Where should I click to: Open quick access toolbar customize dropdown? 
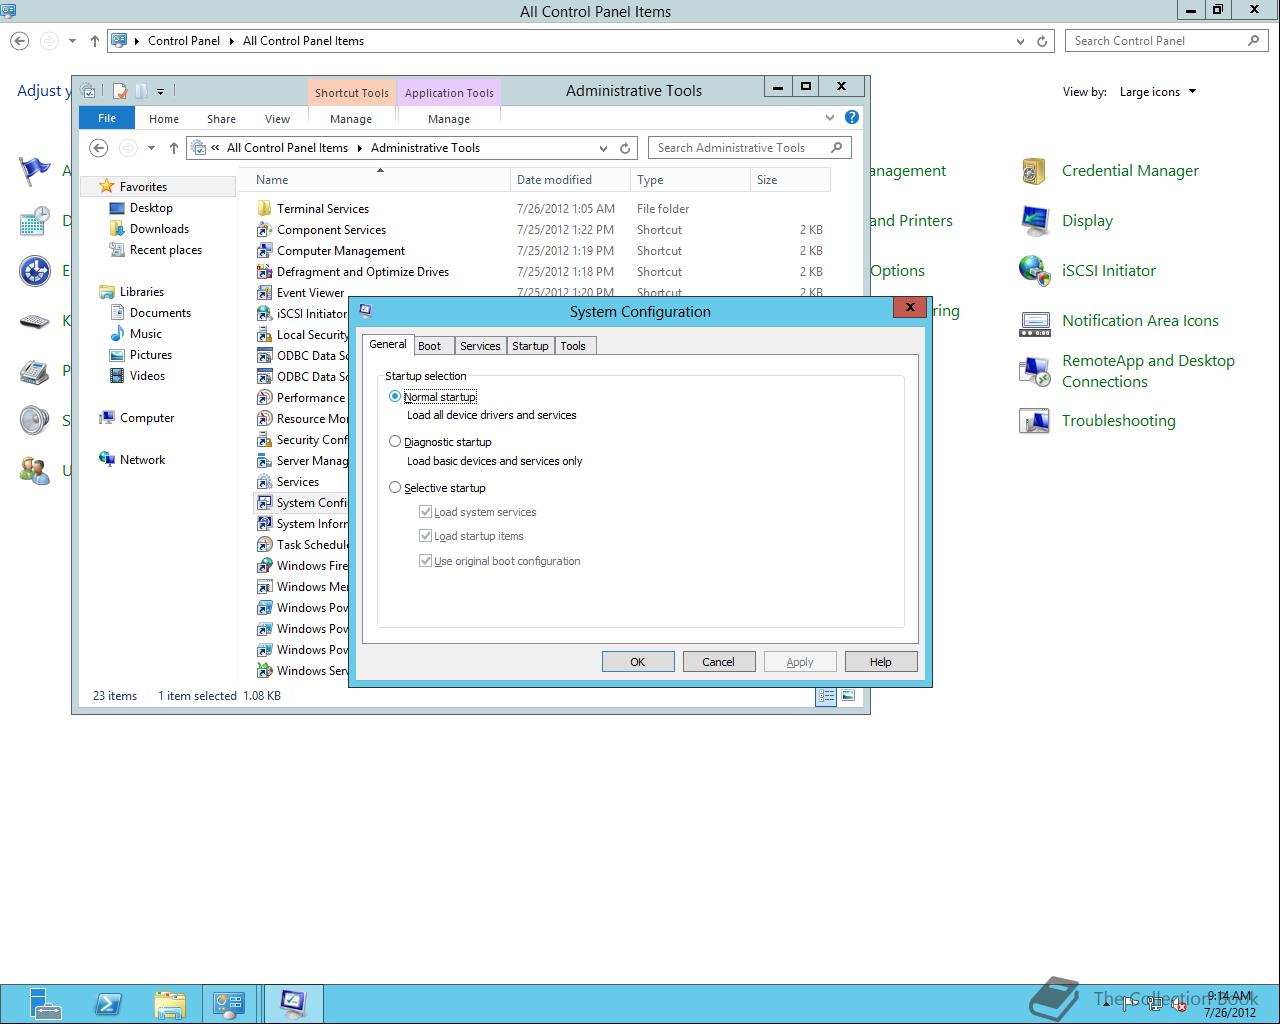pos(160,91)
